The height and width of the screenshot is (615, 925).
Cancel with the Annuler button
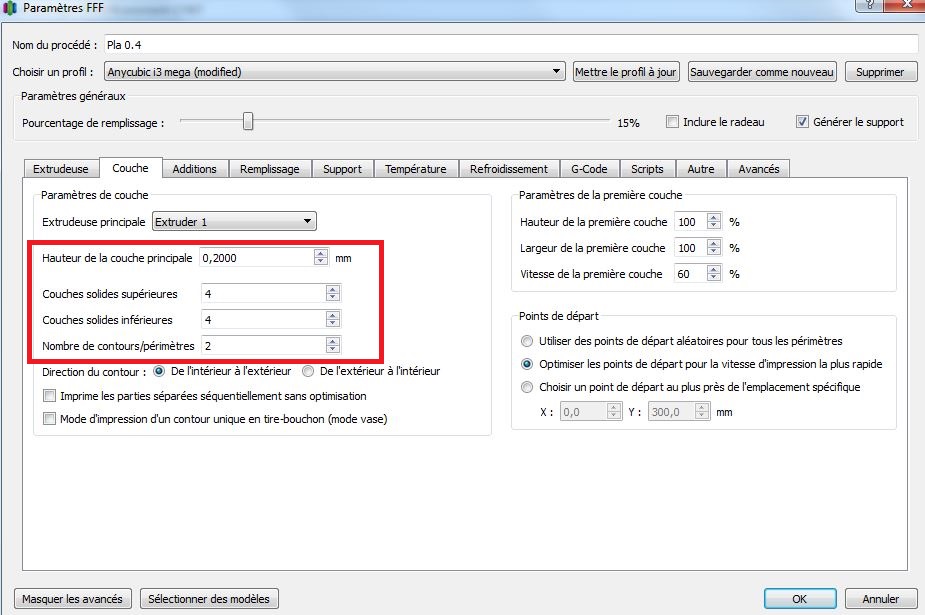(x=881, y=598)
